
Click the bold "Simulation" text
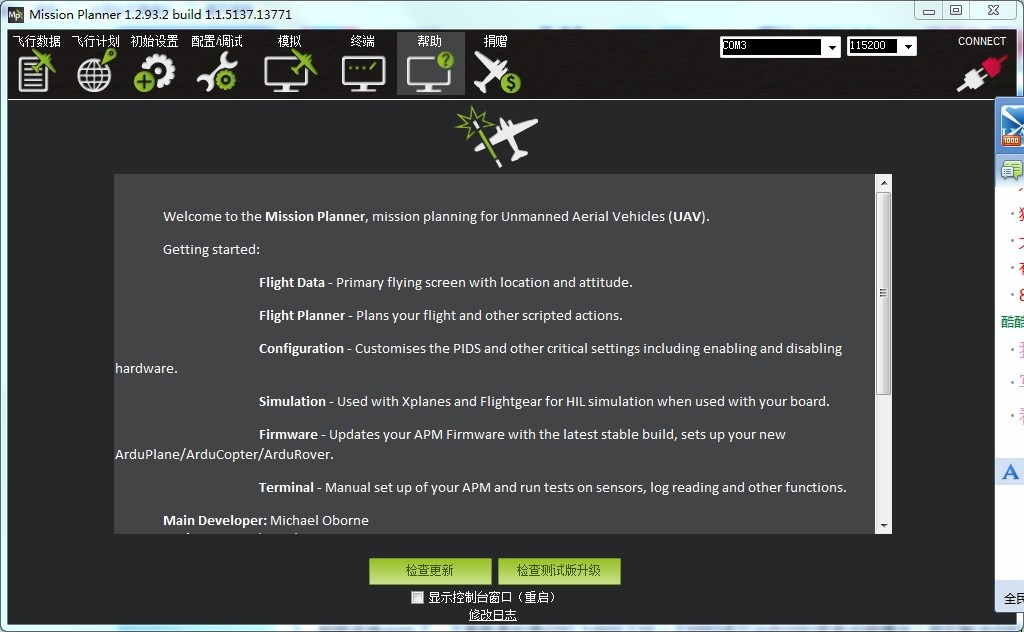[x=292, y=402]
